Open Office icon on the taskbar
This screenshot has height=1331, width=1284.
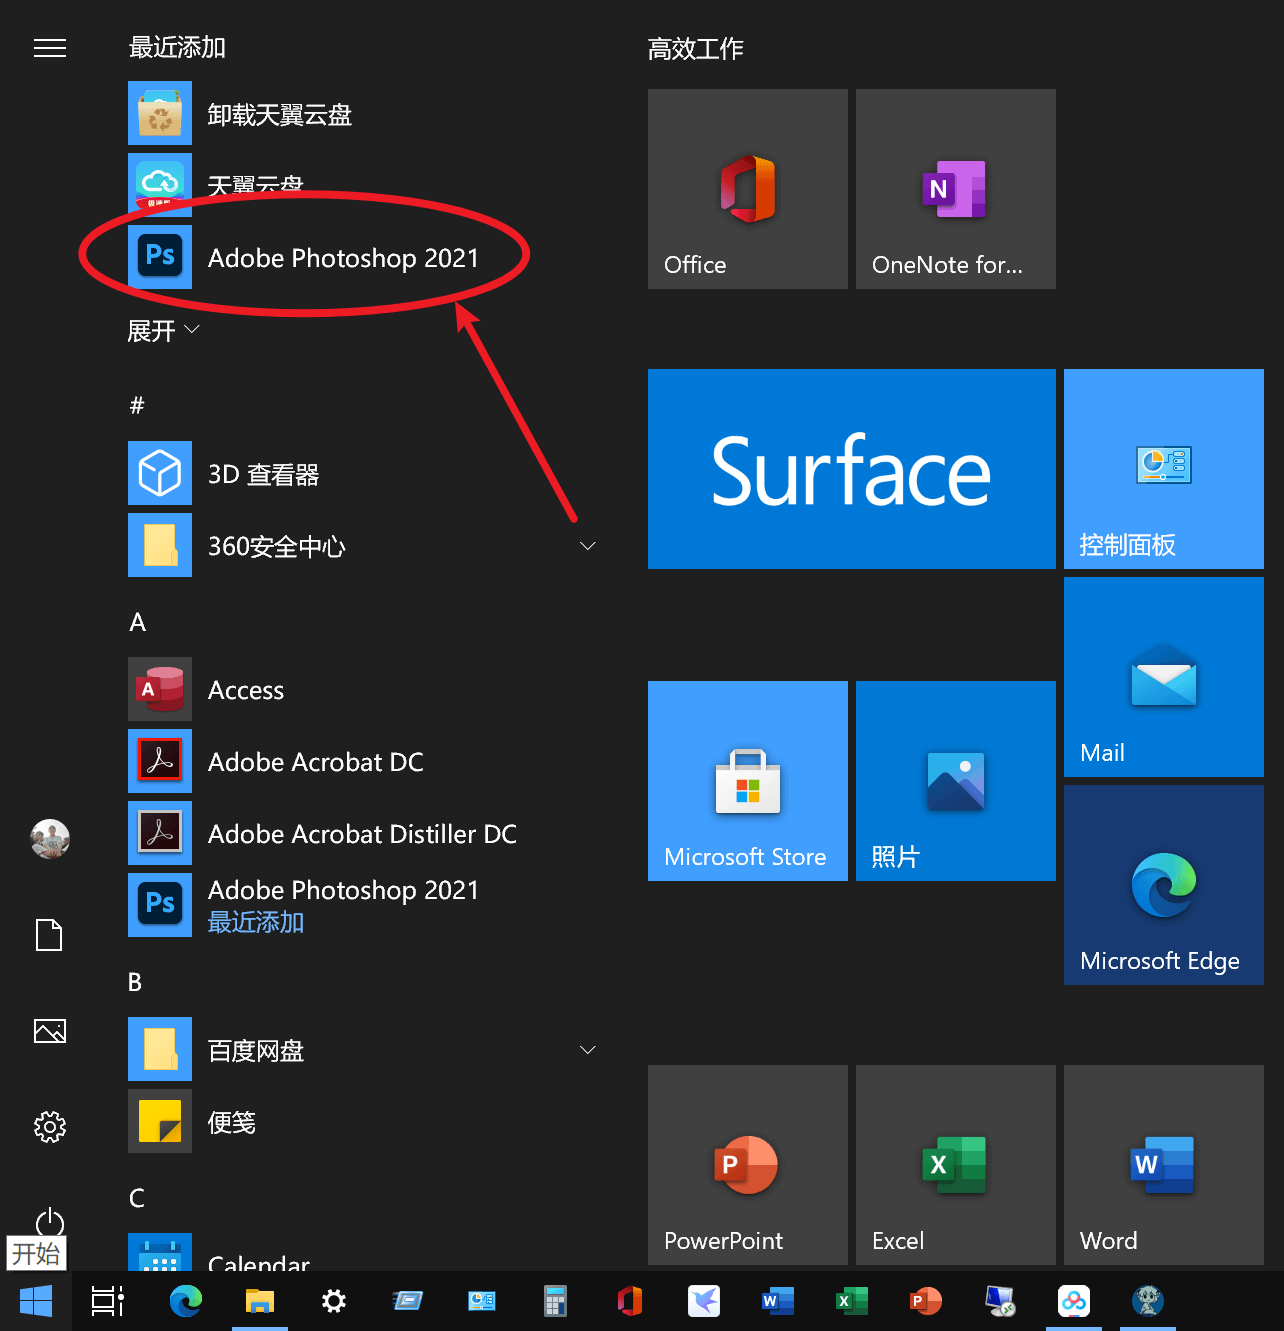[x=630, y=1301]
